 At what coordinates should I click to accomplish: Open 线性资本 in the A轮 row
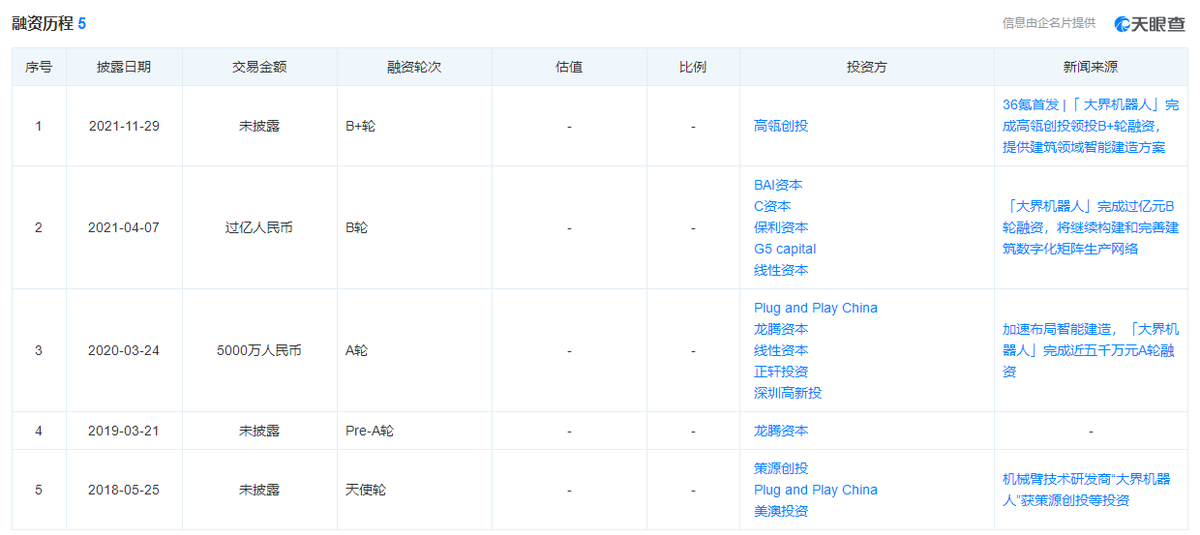click(x=781, y=350)
